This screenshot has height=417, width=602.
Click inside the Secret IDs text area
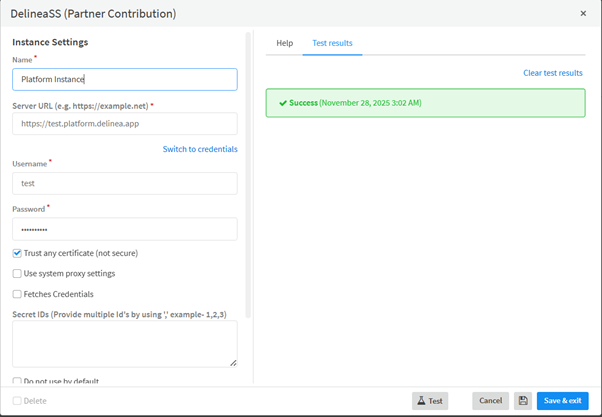(x=125, y=343)
